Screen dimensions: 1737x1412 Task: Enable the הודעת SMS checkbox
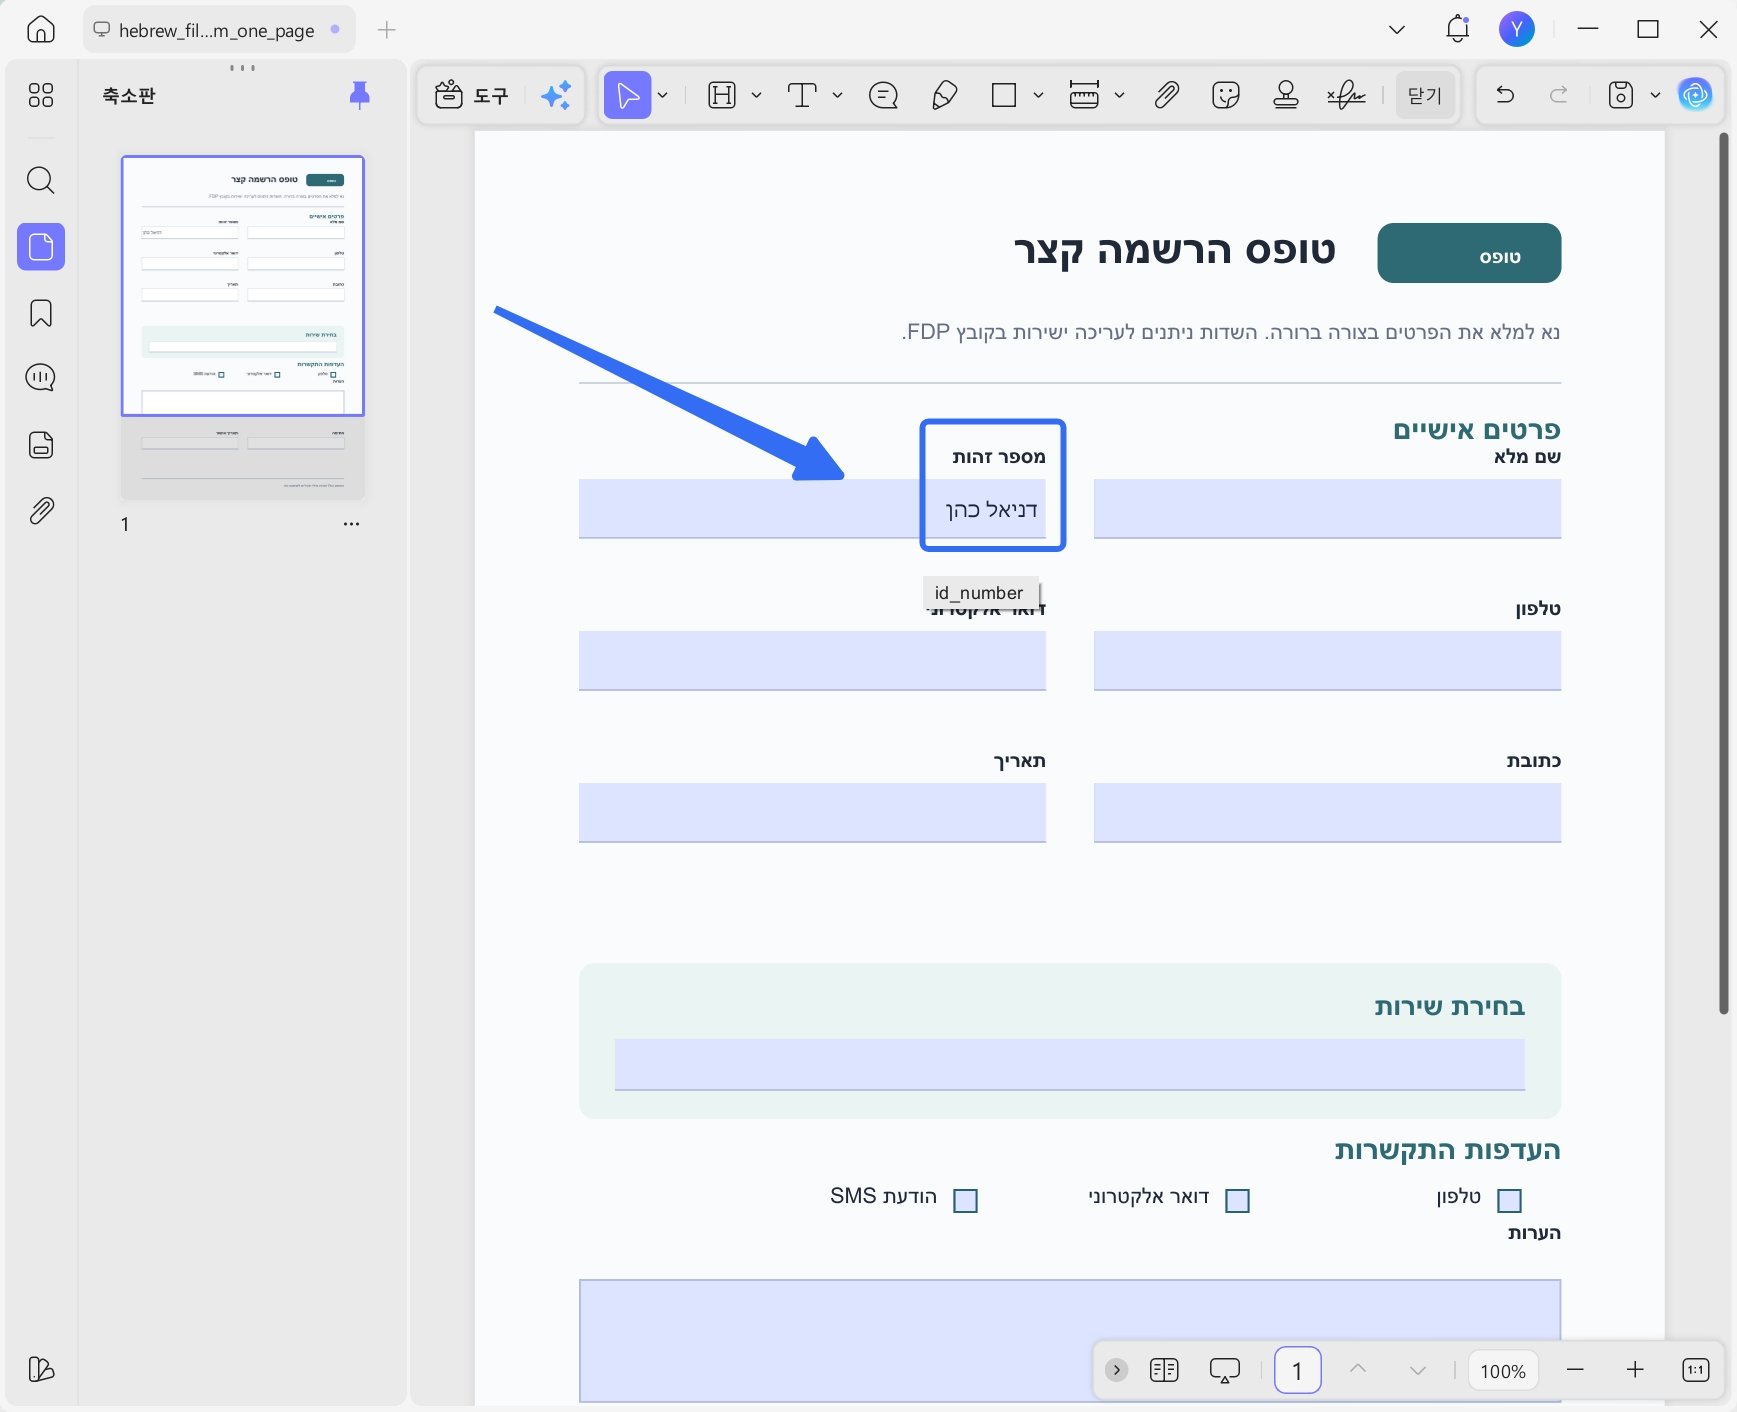(966, 1200)
